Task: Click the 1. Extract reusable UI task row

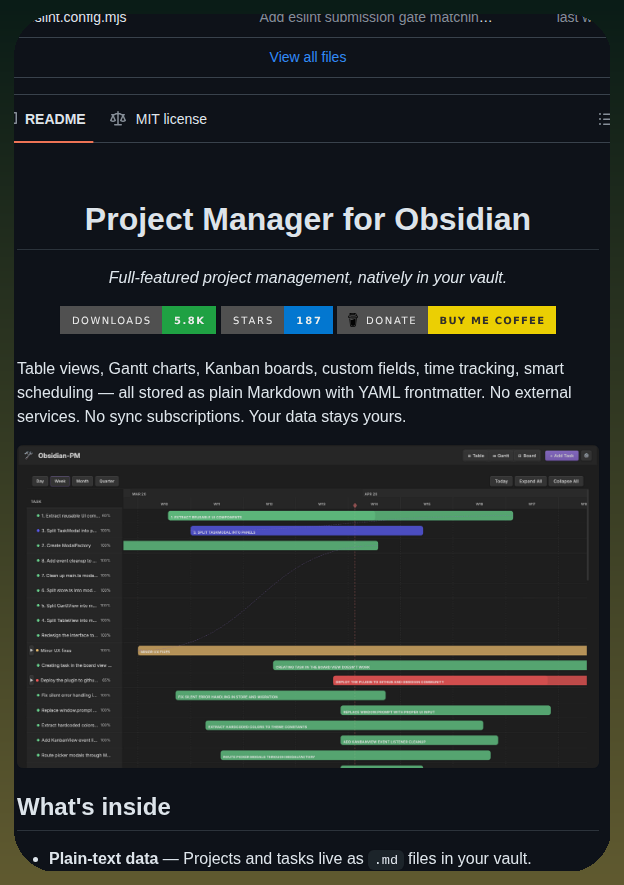Action: (73, 515)
